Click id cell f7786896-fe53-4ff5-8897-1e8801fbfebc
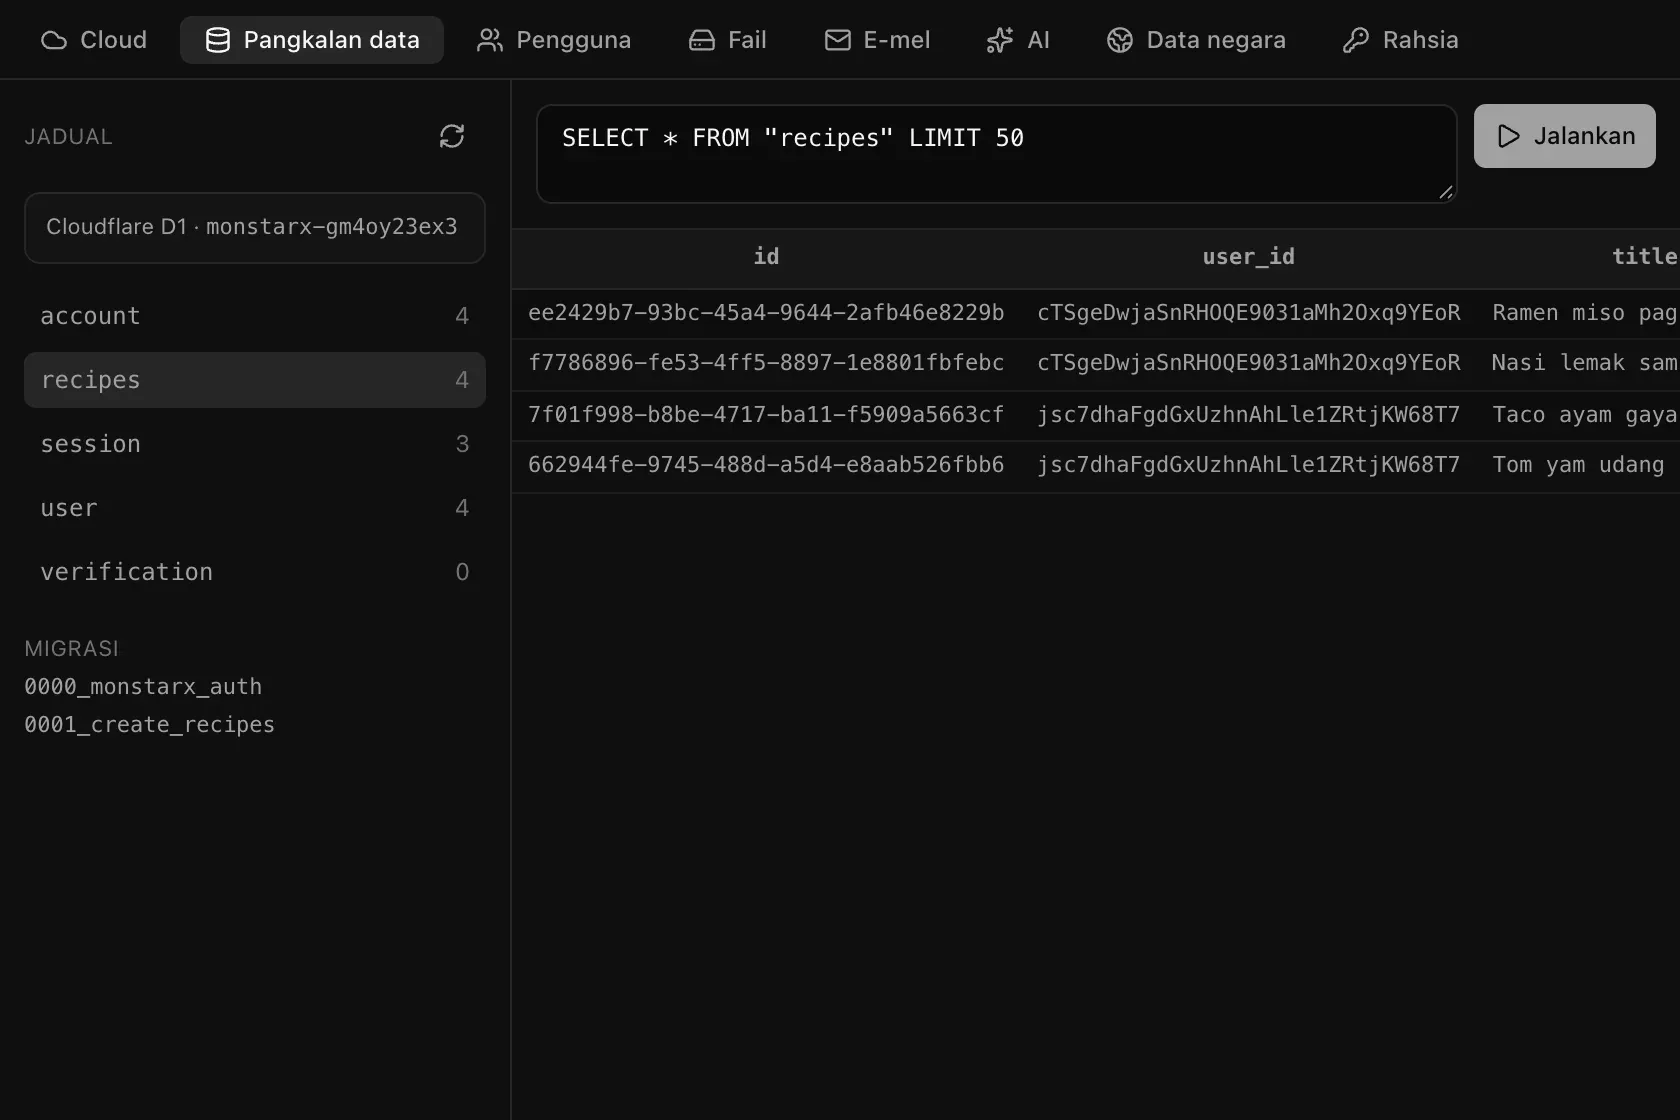The width and height of the screenshot is (1680, 1120). click(x=766, y=363)
